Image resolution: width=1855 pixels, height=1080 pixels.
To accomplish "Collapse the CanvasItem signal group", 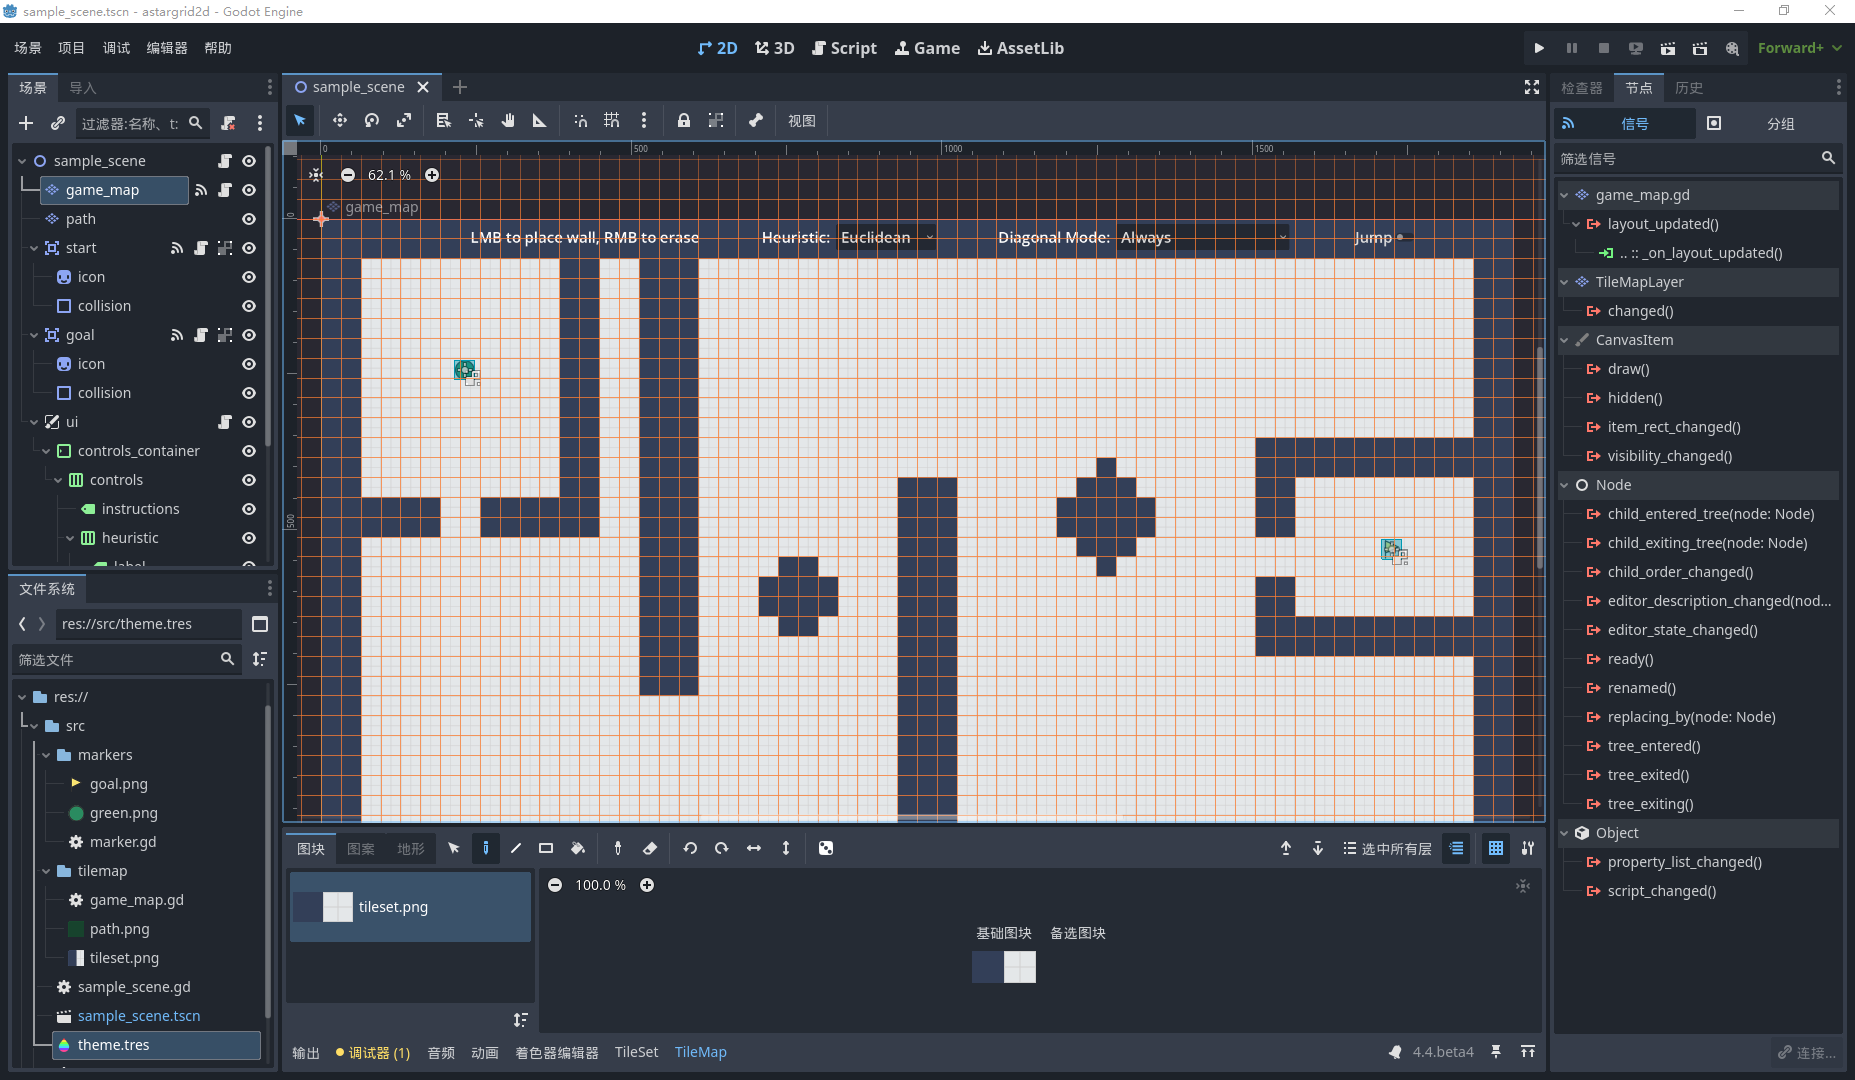I will click(x=1565, y=340).
